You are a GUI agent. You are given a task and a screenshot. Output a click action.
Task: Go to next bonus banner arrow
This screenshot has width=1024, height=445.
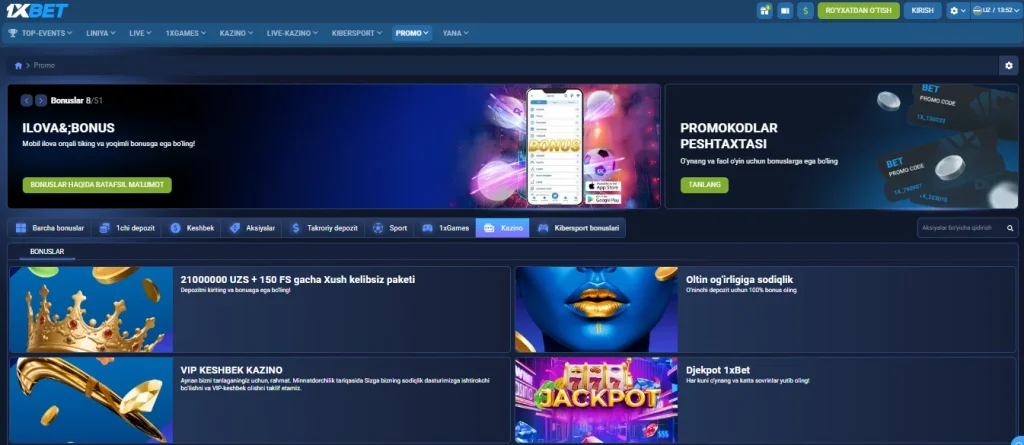click(41, 101)
